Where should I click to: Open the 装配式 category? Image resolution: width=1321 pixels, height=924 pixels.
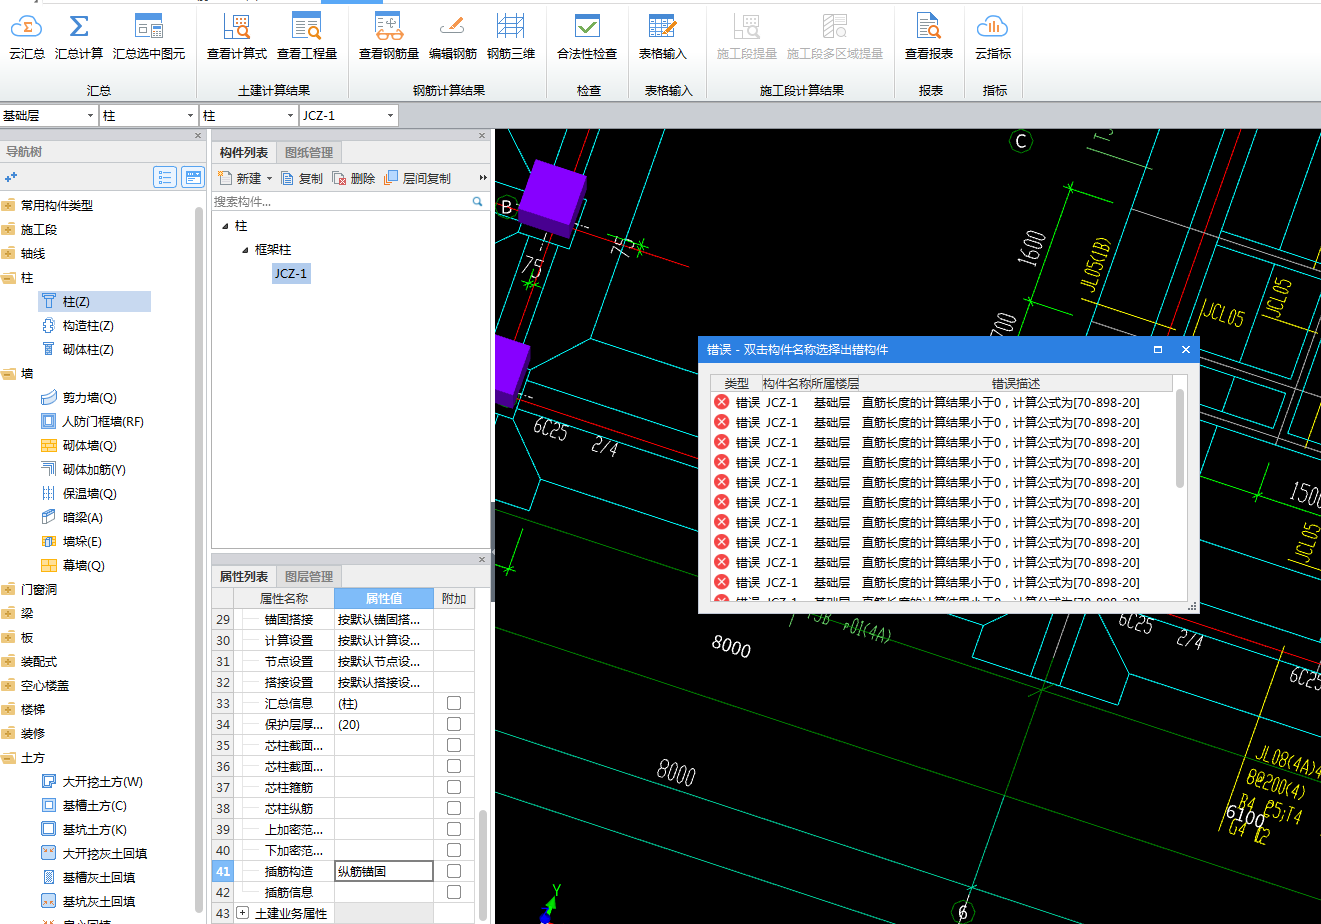[x=39, y=661]
